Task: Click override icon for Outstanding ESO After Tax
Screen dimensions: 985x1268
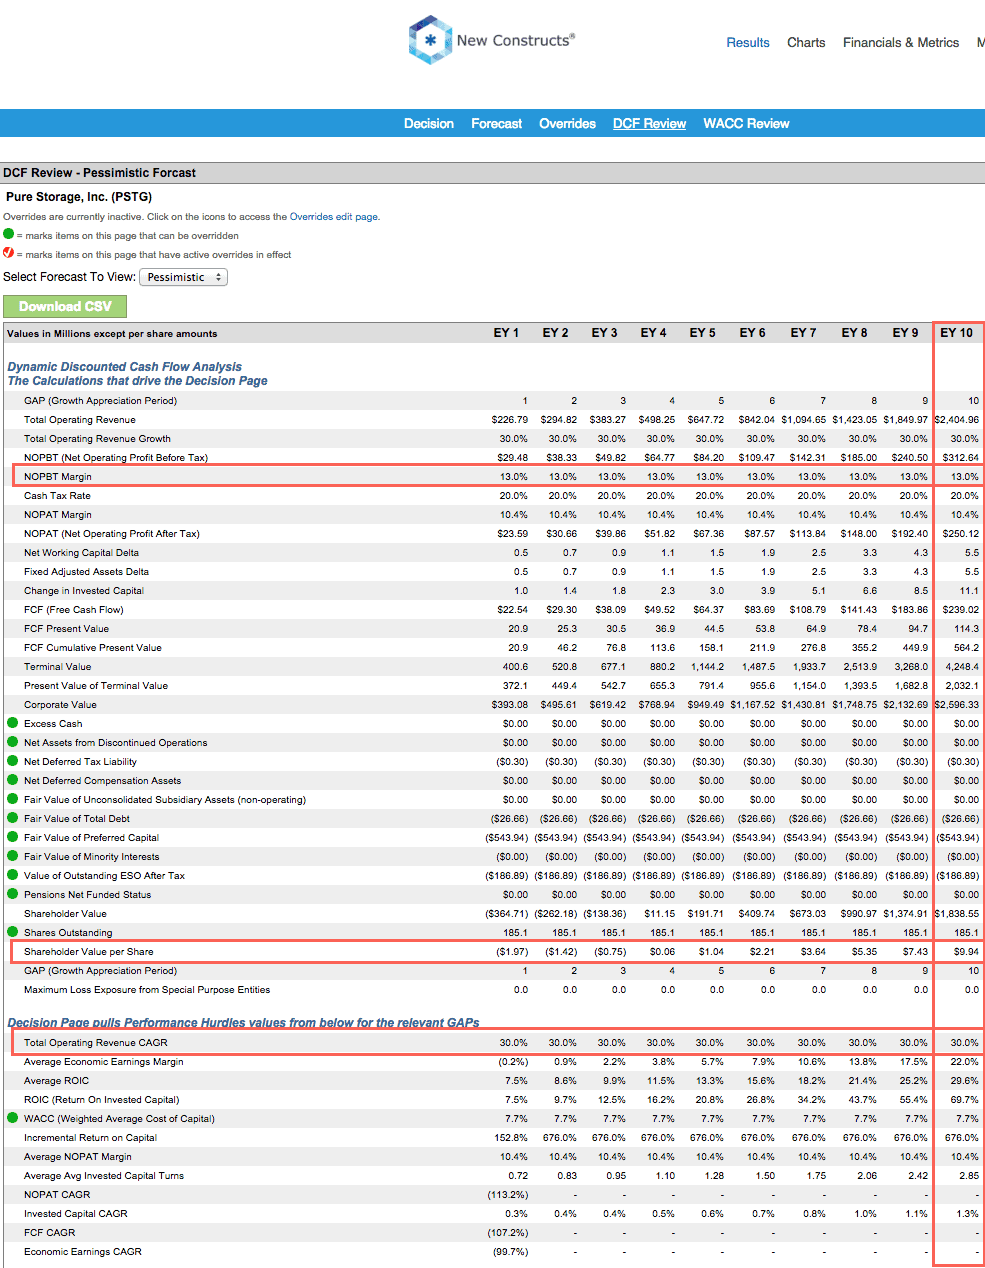Action: [x=12, y=875]
